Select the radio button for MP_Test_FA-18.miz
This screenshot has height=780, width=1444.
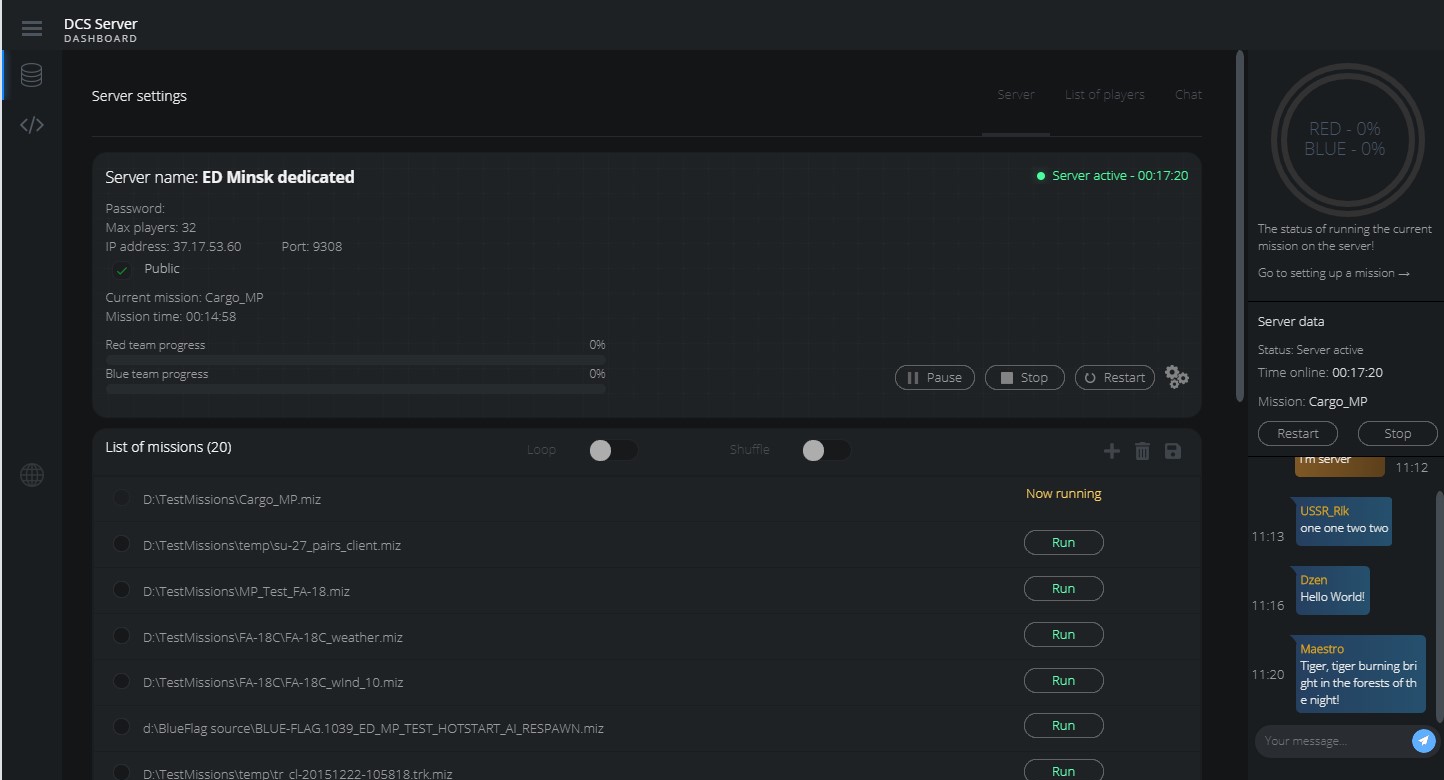coord(121,590)
